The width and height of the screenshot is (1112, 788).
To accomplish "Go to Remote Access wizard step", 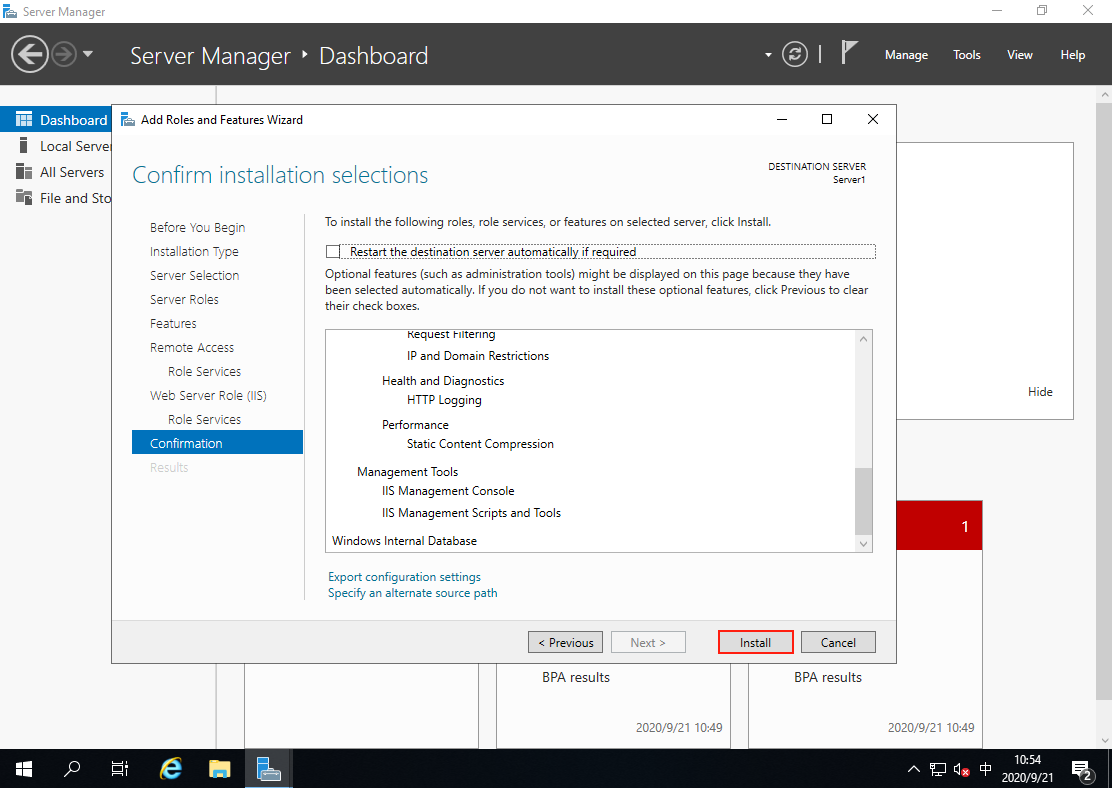I will point(191,348).
